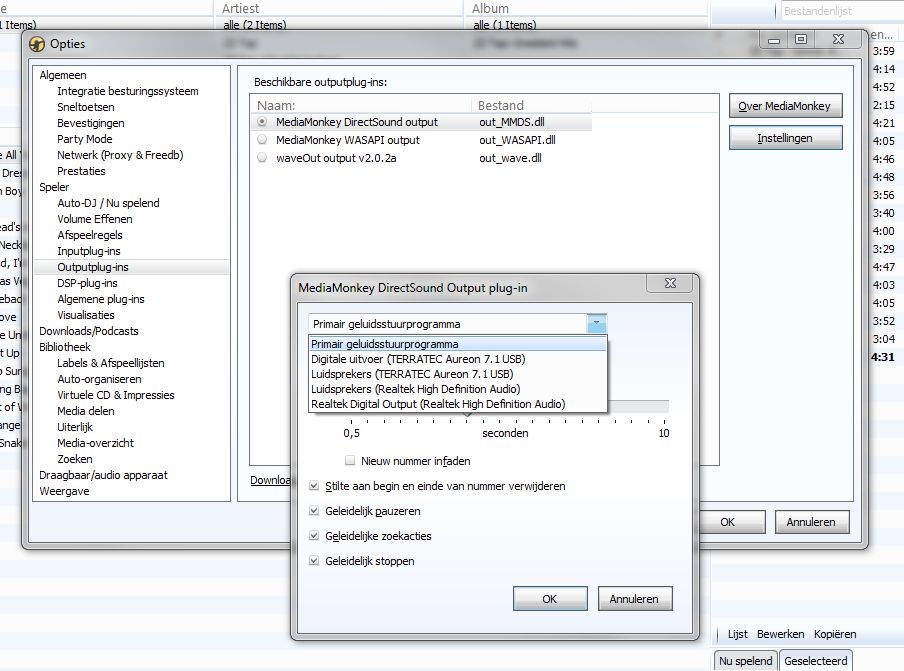The width and height of the screenshot is (904, 671).
Task: Choose Luidsprekers (TERRATEC Aureon 7.1 USB)
Action: click(x=458, y=374)
